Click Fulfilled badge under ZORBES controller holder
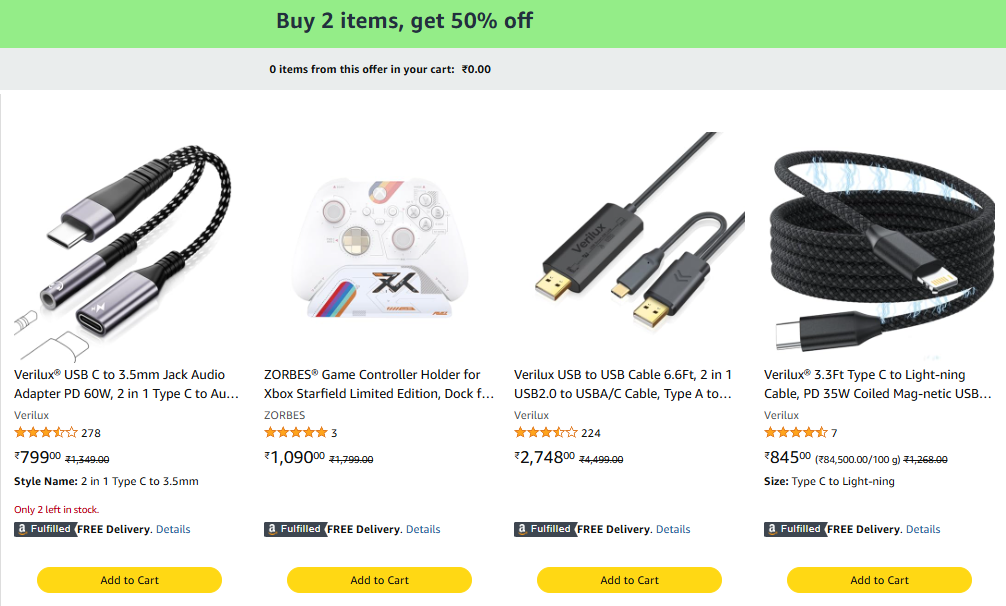 click(295, 529)
